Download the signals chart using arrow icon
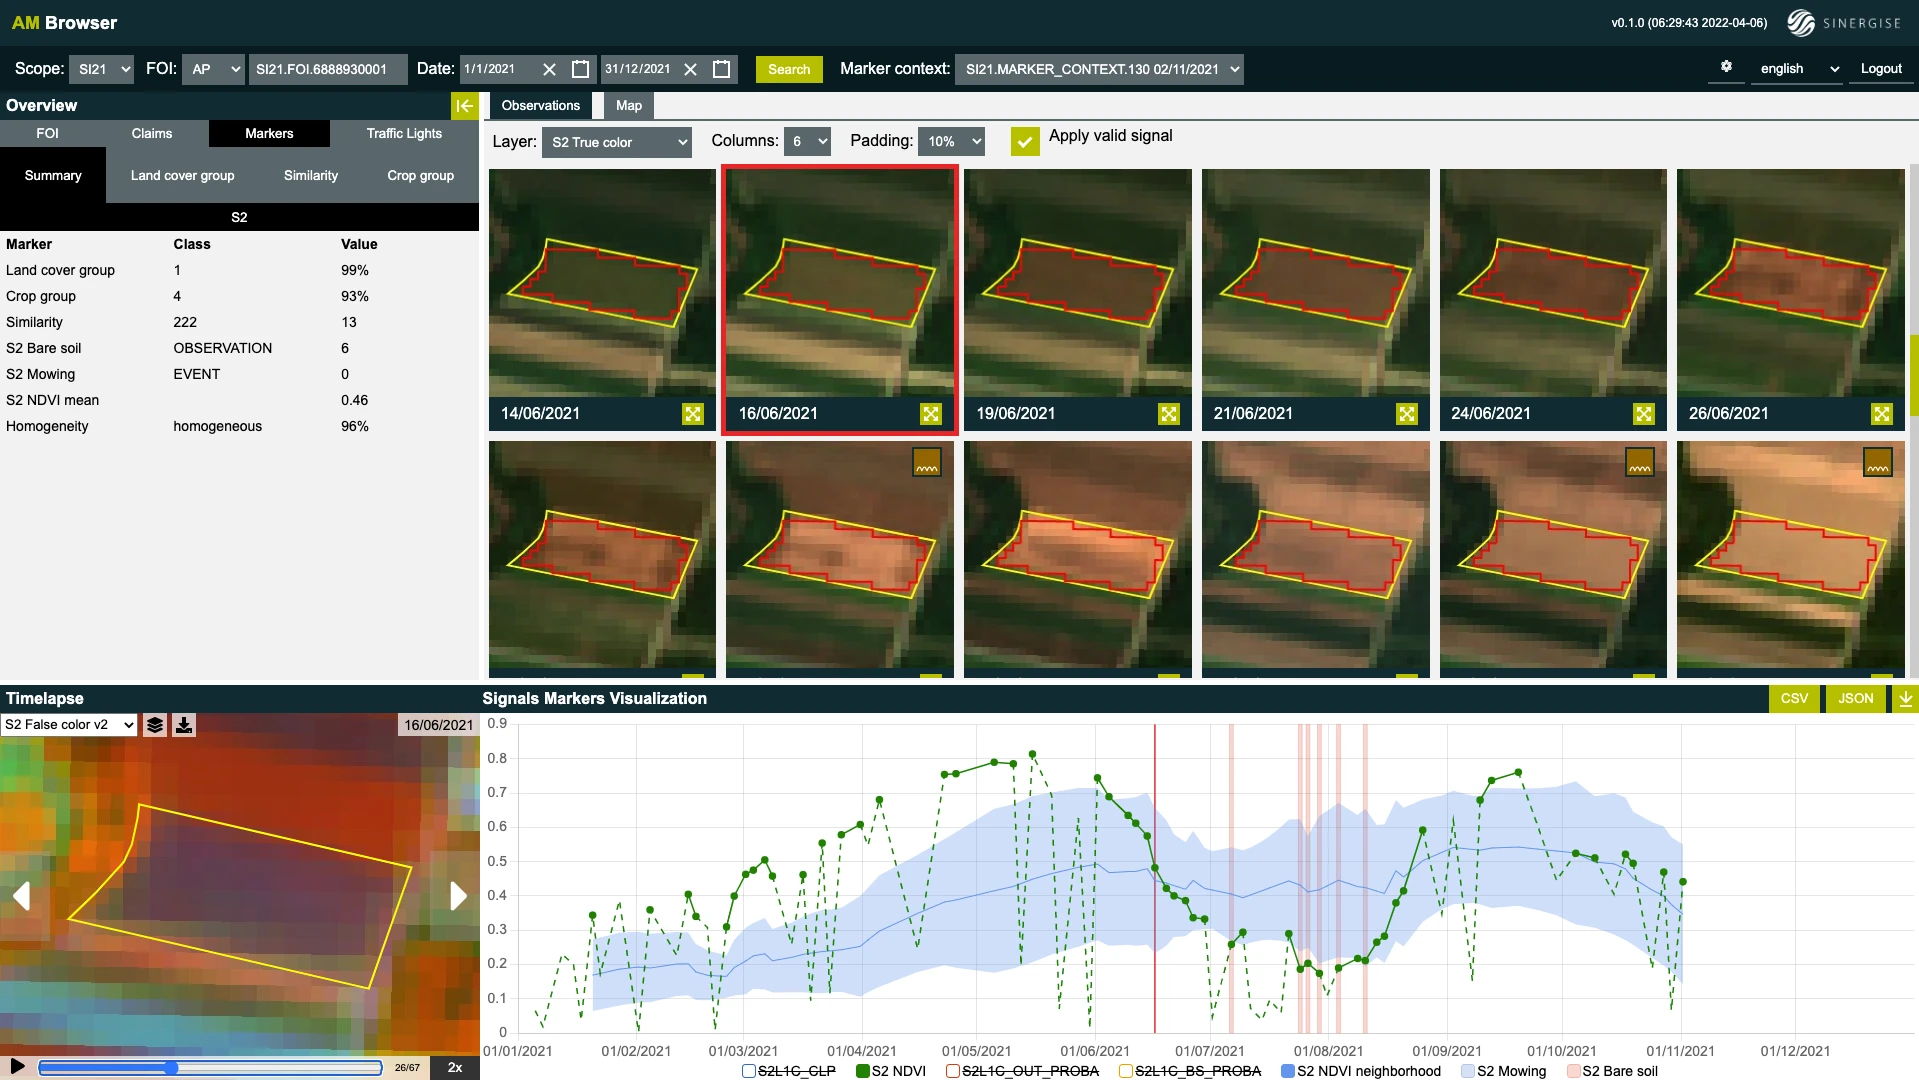 [x=1906, y=699]
